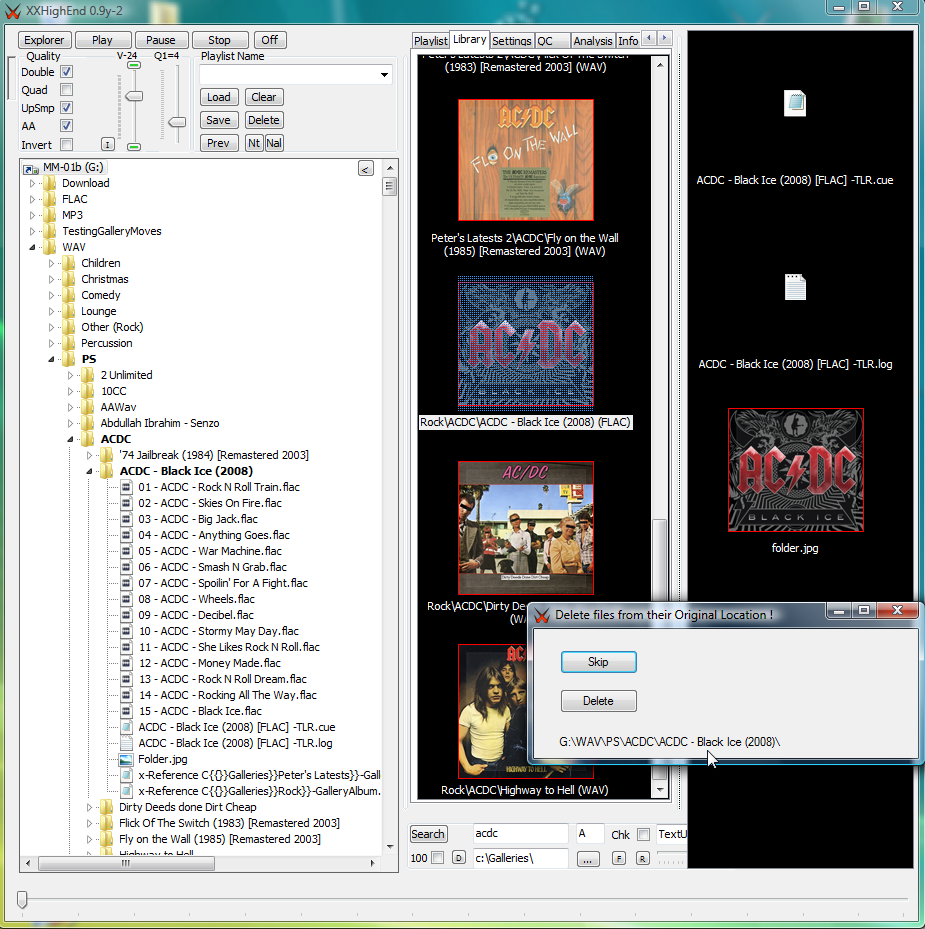Click the 'F' button near the Galleries path
This screenshot has width=925, height=929.
[x=619, y=858]
